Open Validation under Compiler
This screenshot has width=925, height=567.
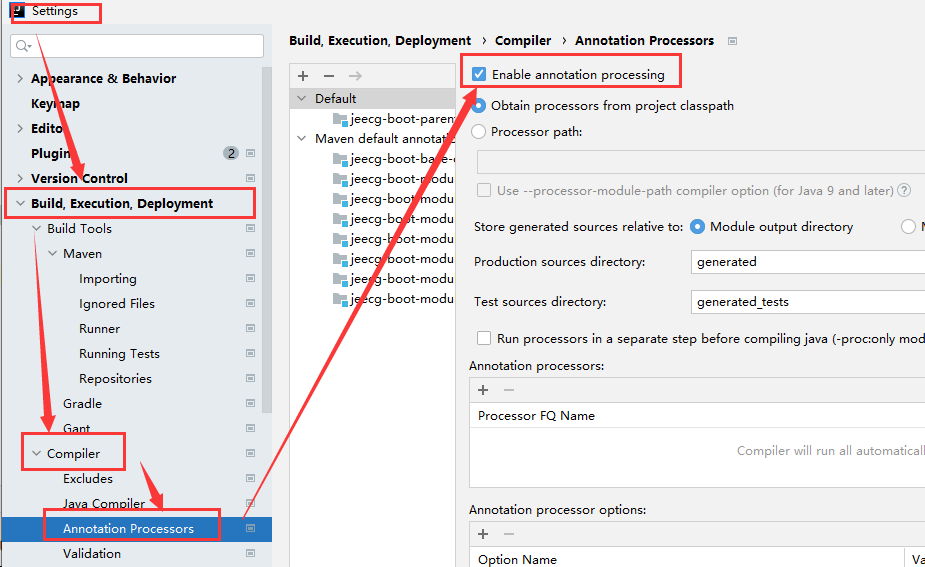(92, 553)
